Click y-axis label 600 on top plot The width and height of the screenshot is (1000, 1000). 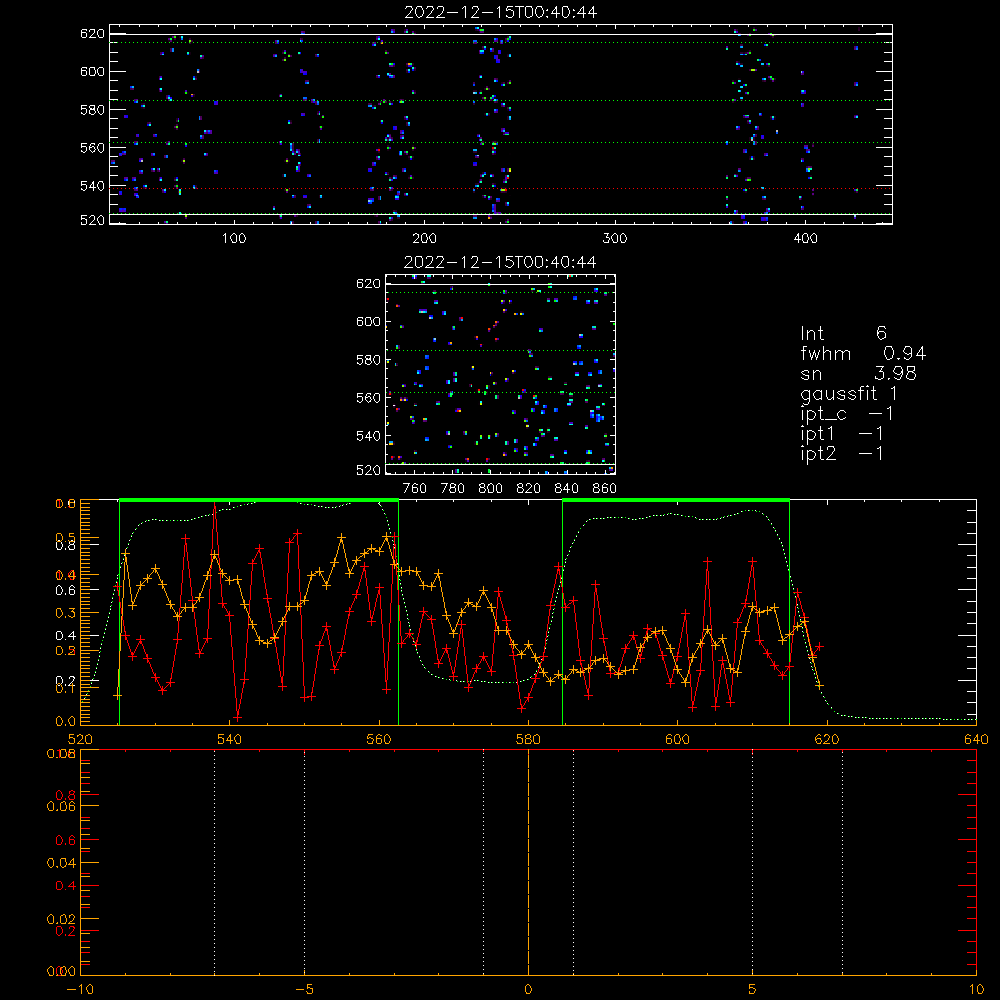(x=92, y=72)
